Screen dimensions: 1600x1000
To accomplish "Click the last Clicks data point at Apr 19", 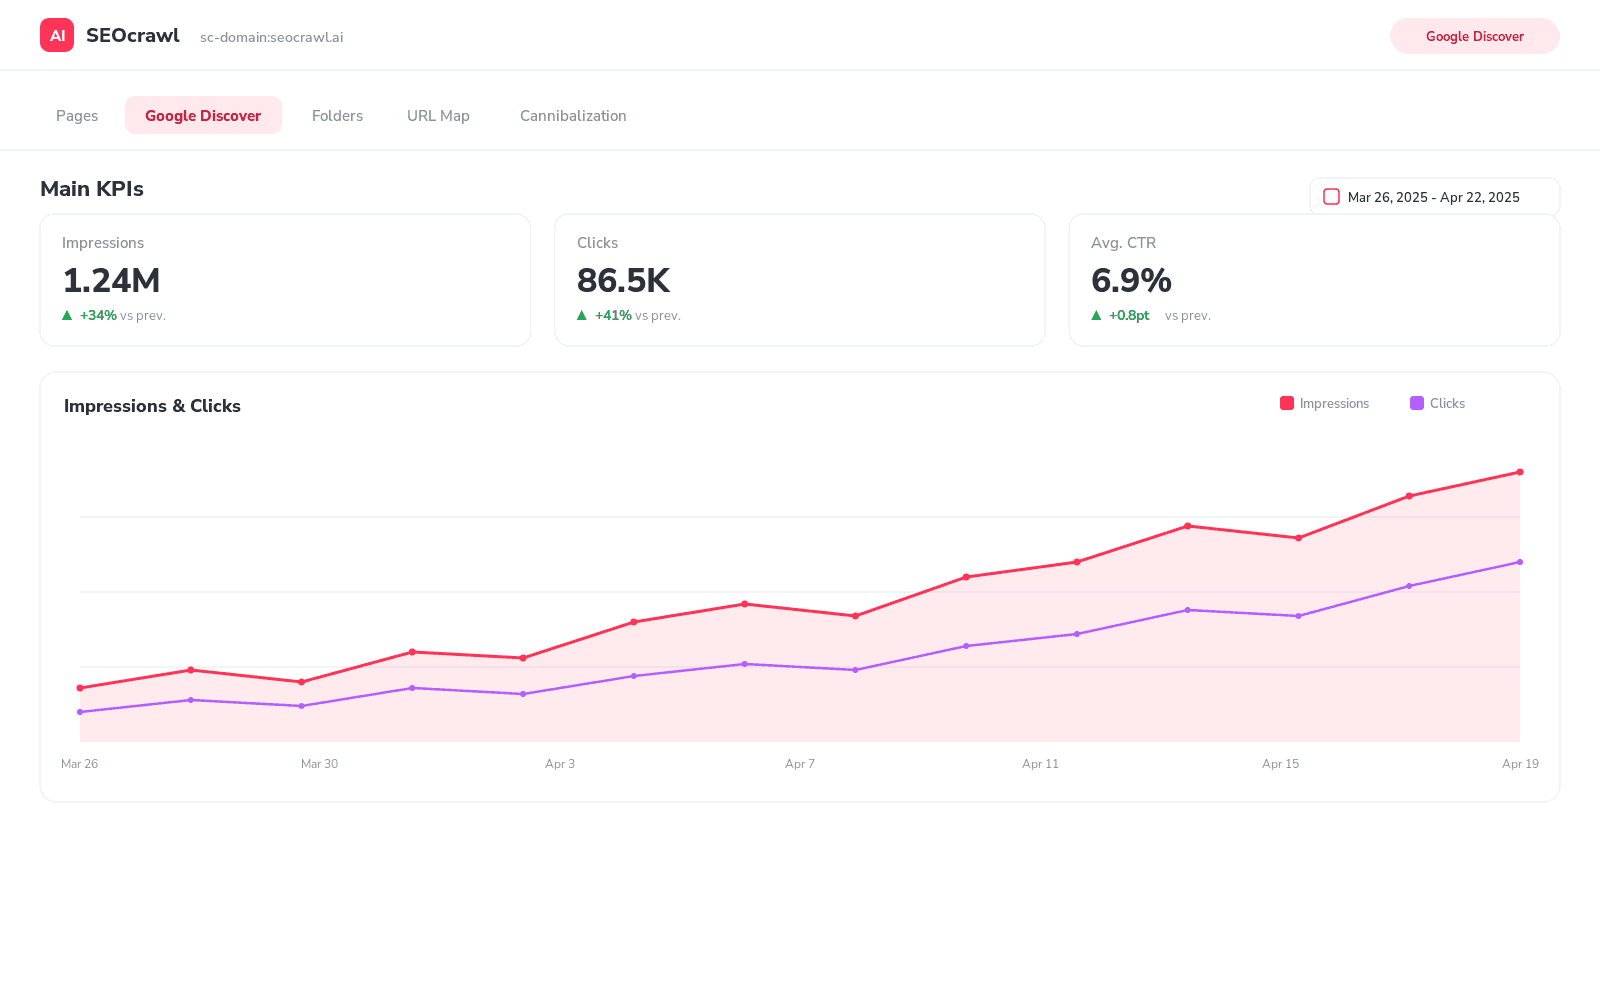I will (1520, 562).
